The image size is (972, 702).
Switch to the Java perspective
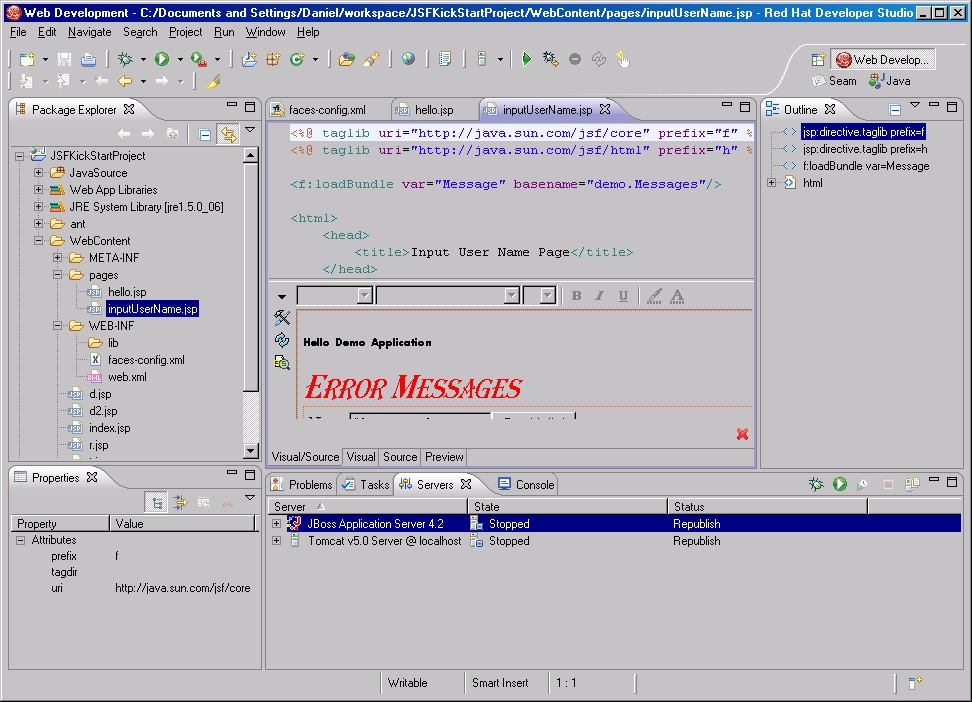click(x=890, y=81)
